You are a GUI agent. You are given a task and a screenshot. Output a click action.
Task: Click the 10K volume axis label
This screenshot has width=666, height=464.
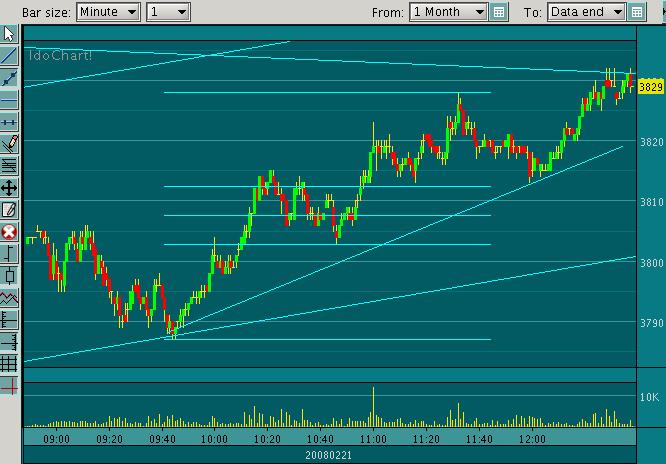(x=650, y=397)
